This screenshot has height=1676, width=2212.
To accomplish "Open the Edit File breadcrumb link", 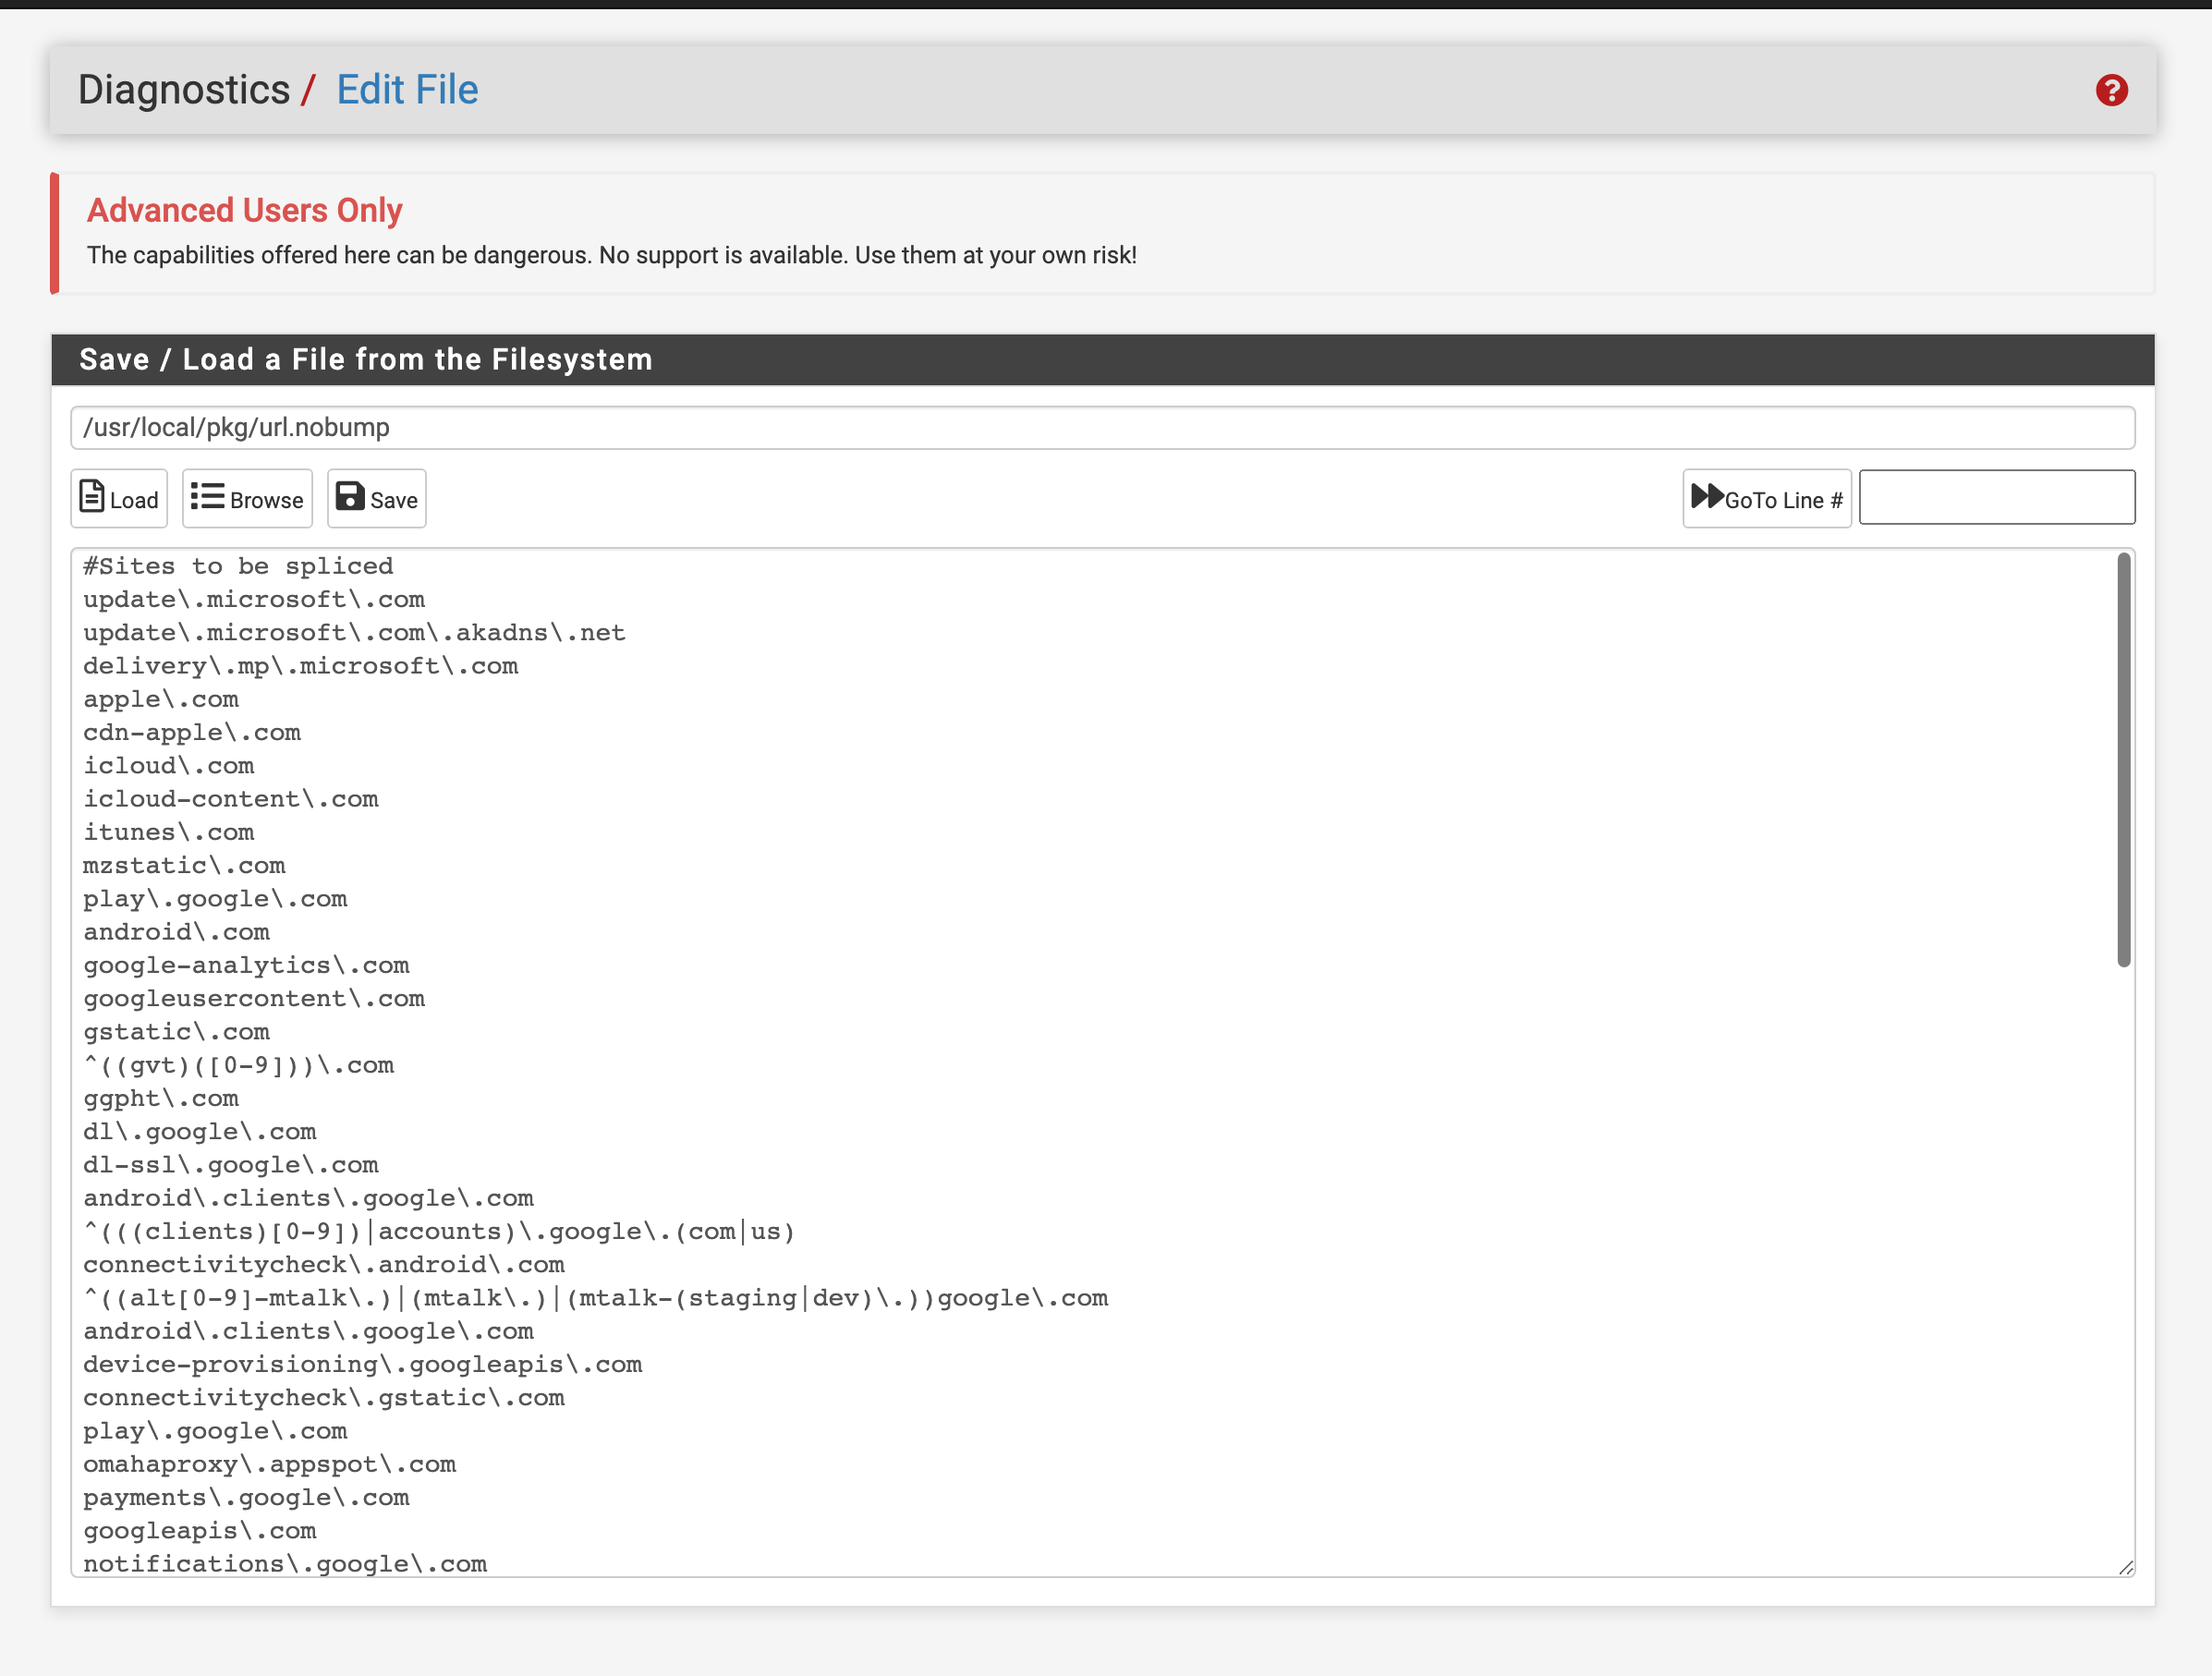I will pos(408,90).
